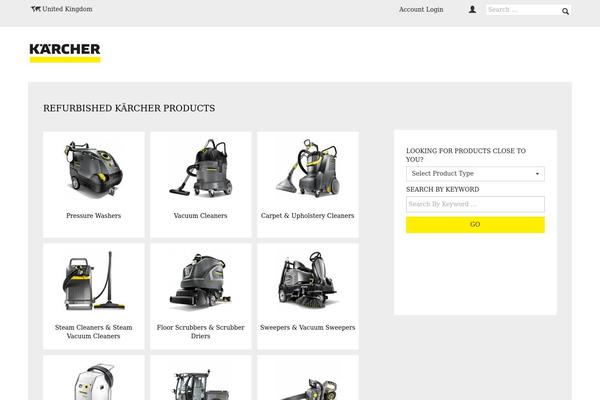Open the Account Login link
The image size is (600, 400).
(x=421, y=10)
